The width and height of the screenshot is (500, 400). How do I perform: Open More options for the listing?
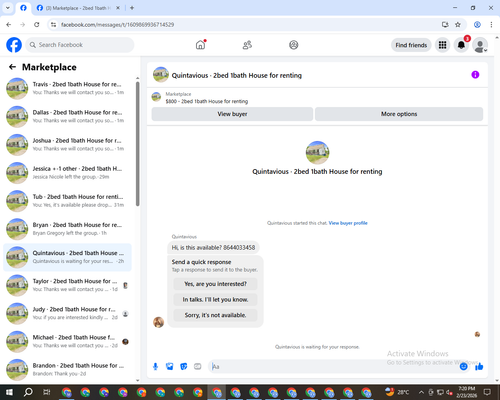click(x=399, y=114)
